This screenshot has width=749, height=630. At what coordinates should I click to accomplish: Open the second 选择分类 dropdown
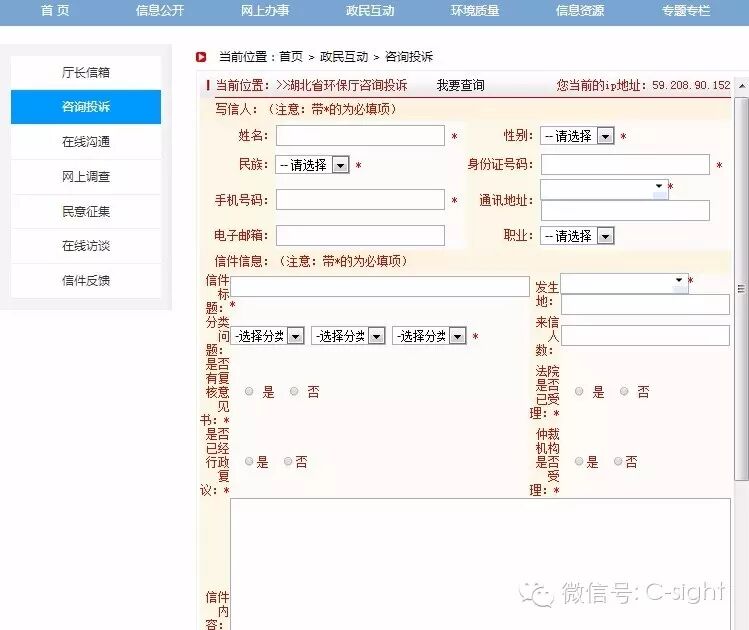point(348,336)
